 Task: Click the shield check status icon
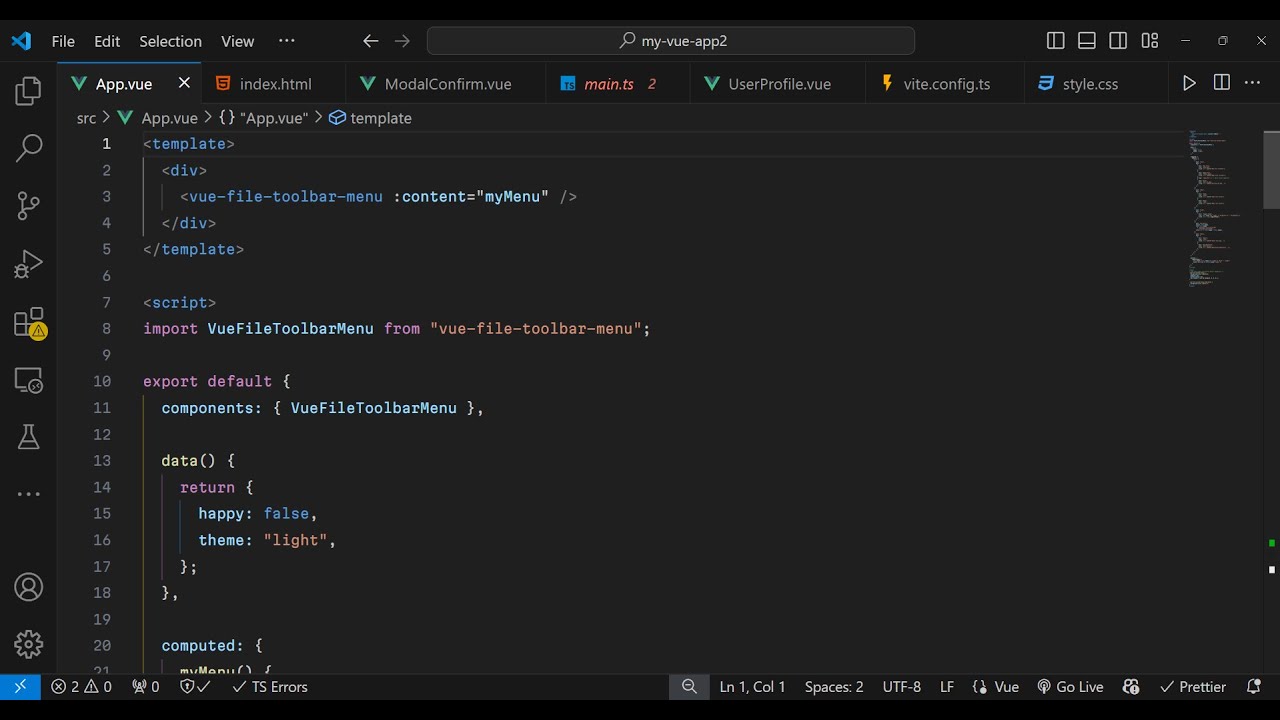195,687
